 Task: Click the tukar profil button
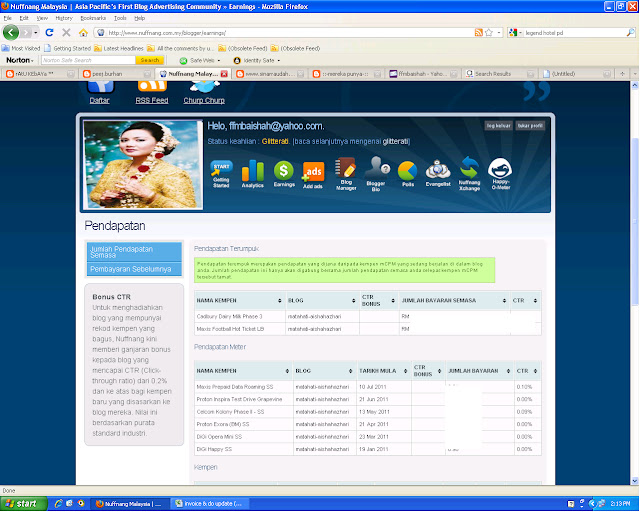pyautogui.click(x=530, y=126)
